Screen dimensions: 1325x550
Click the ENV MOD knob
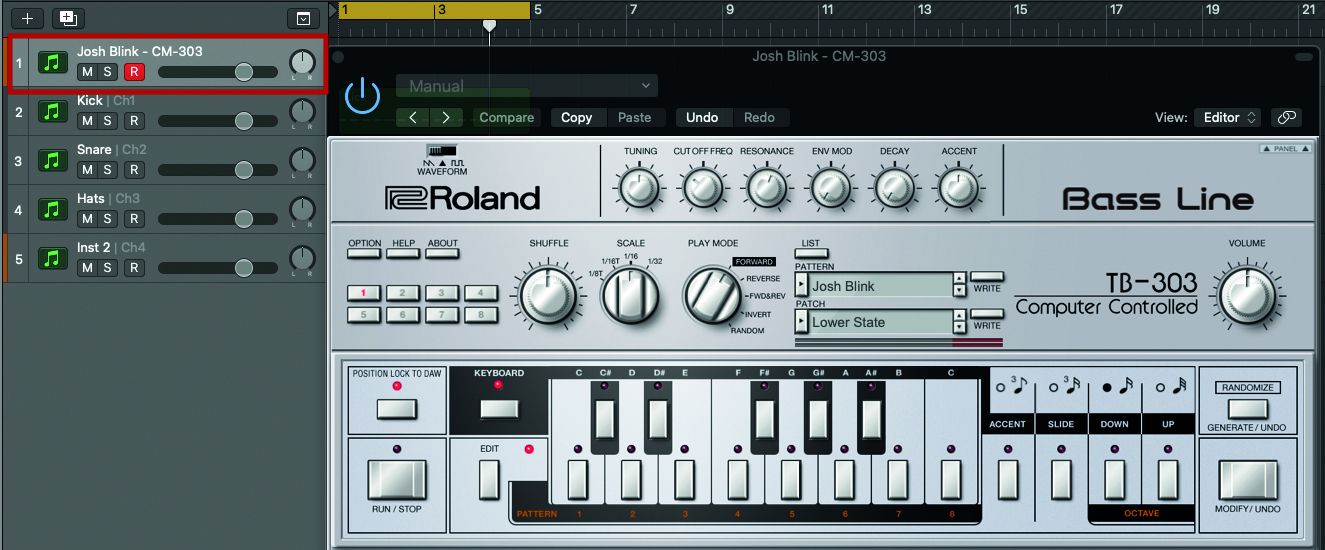[x=831, y=186]
